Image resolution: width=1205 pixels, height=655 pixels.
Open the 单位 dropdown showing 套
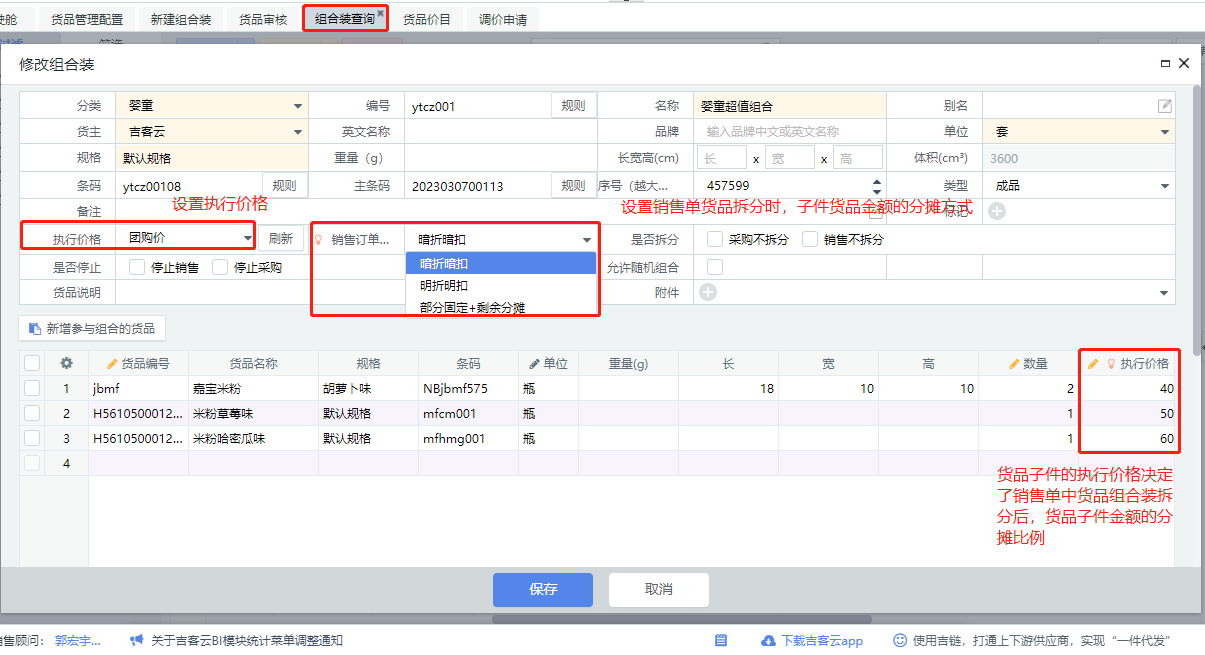click(1079, 131)
